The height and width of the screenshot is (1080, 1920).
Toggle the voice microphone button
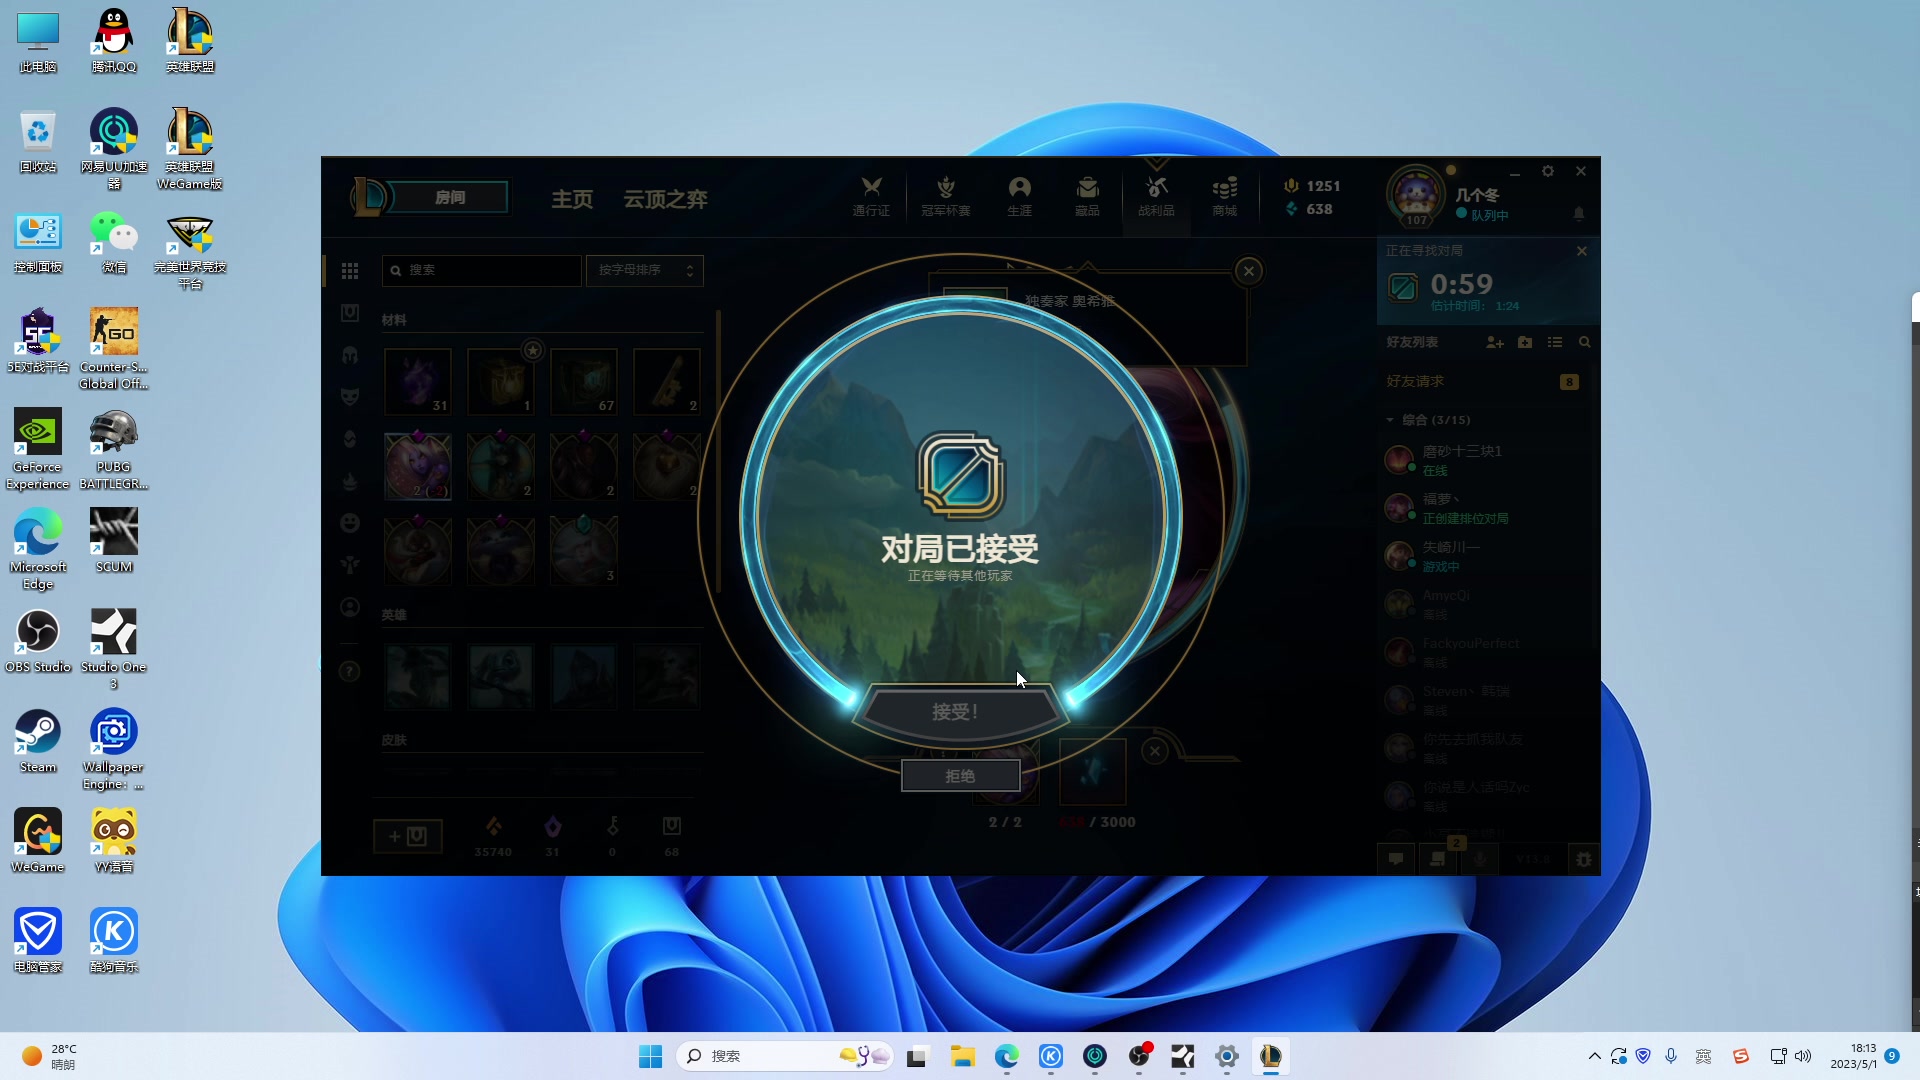[x=1479, y=859]
